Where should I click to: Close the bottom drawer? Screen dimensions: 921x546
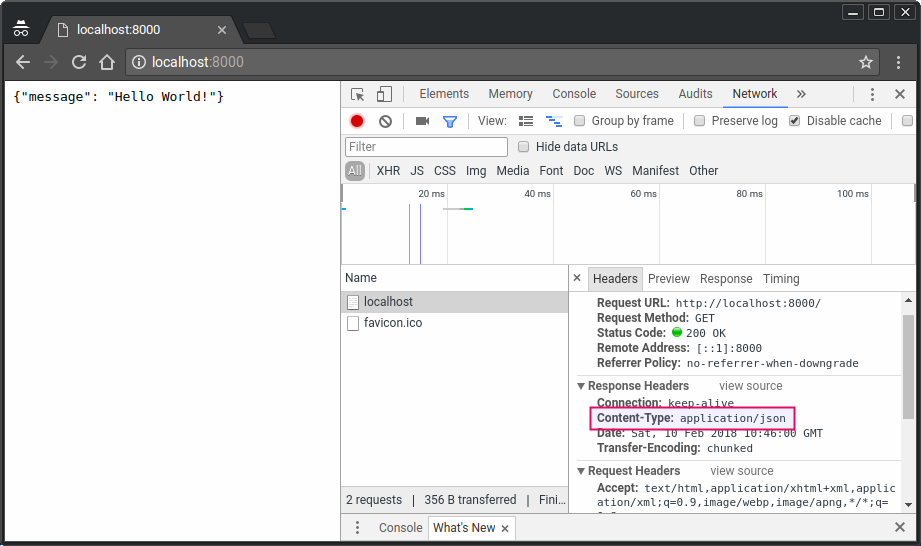[x=900, y=527]
